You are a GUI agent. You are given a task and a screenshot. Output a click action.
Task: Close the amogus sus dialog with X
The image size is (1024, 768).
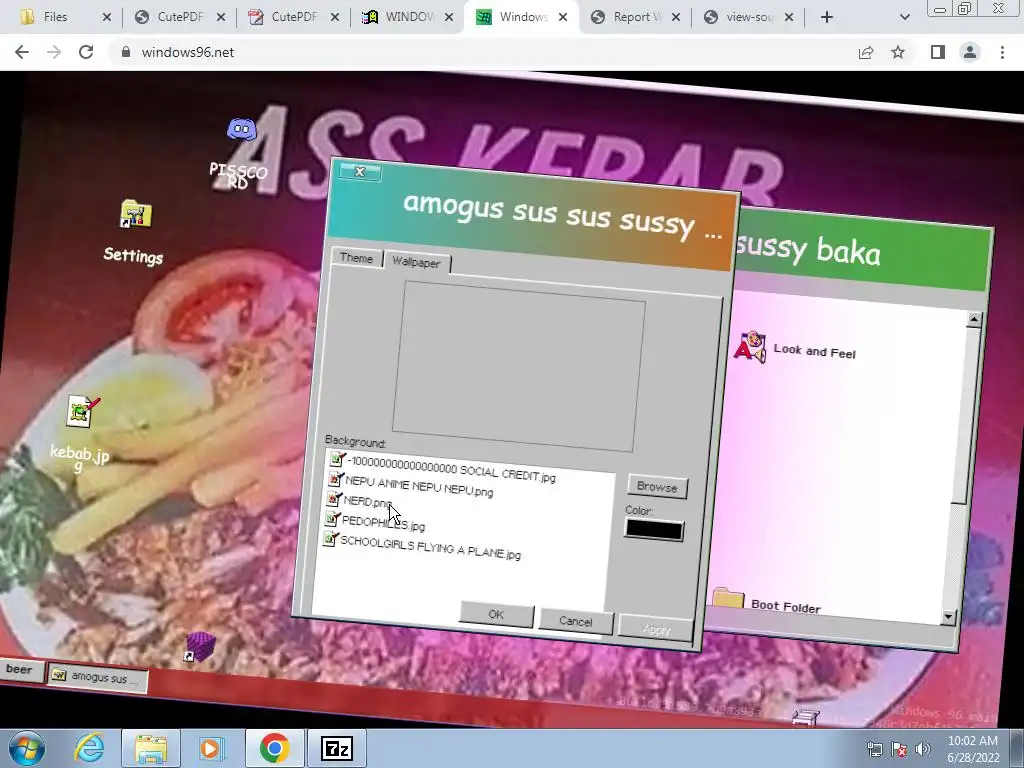[360, 172]
